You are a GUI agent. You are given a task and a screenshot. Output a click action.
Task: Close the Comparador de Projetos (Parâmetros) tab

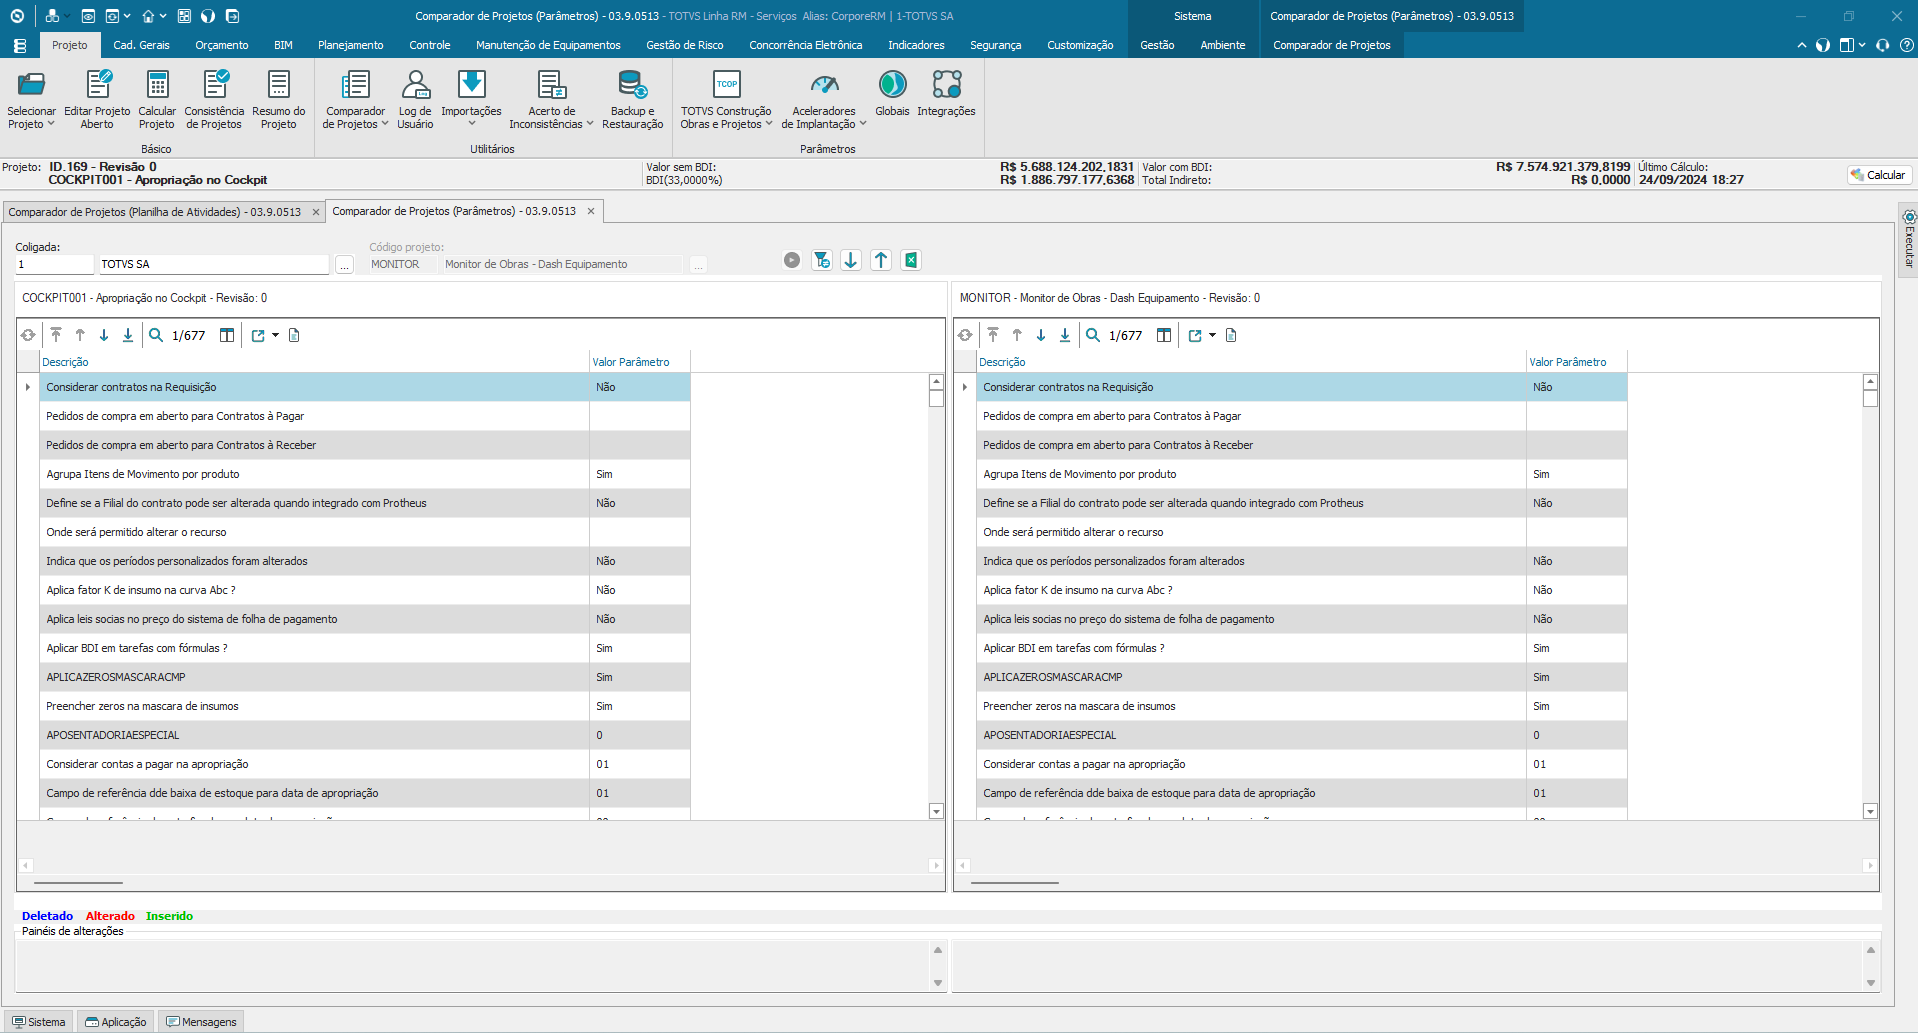[x=591, y=211]
